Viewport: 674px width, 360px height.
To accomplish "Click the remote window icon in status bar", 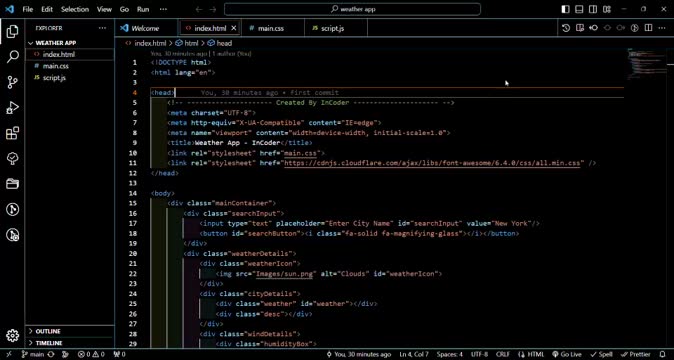I will point(9,354).
